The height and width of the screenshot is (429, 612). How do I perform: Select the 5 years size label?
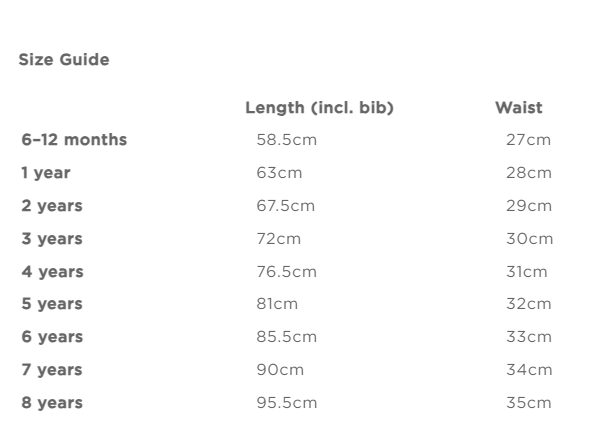pos(52,304)
